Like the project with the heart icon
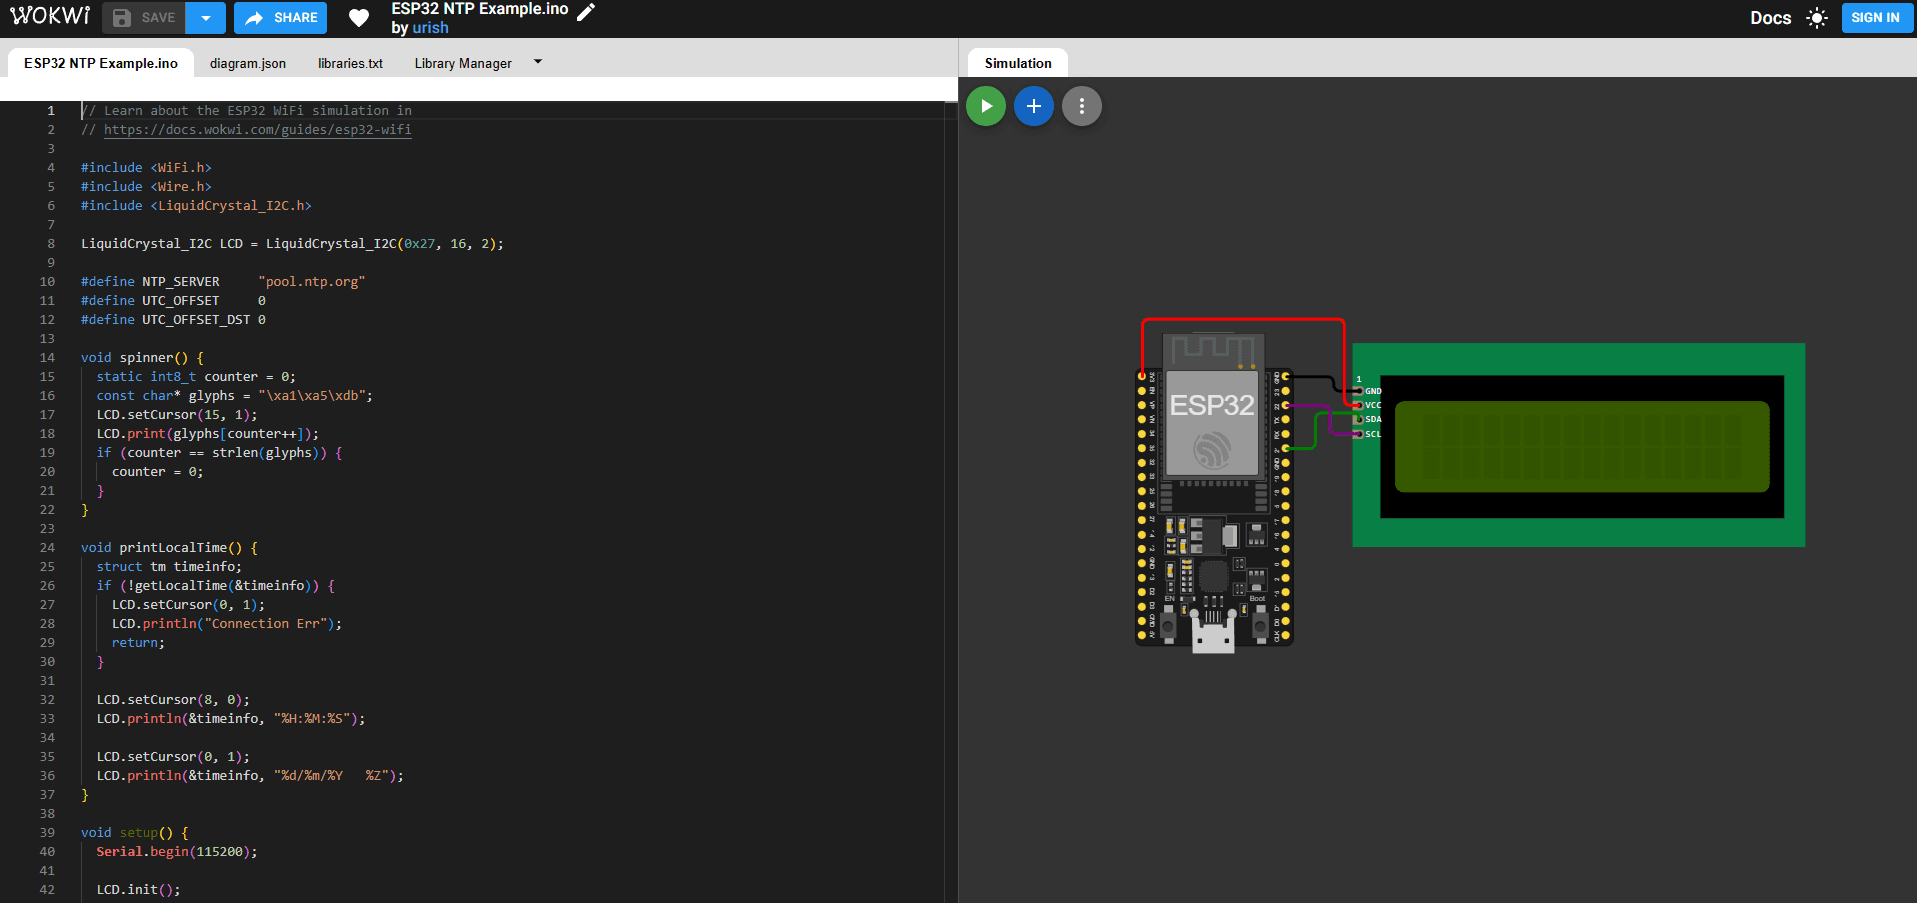 point(359,18)
